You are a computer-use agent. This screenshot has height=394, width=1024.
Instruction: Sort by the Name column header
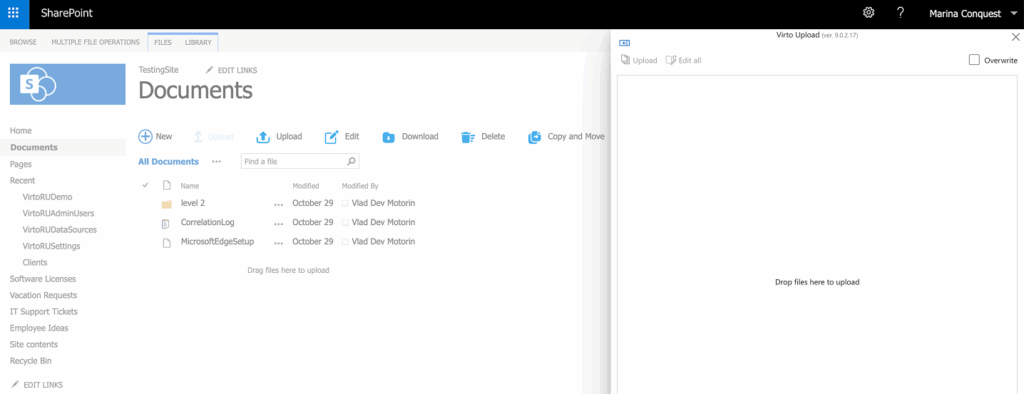tap(190, 186)
